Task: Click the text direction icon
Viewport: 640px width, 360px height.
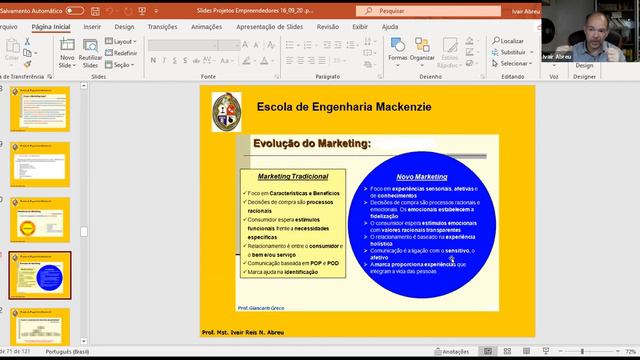Action: tap(368, 41)
